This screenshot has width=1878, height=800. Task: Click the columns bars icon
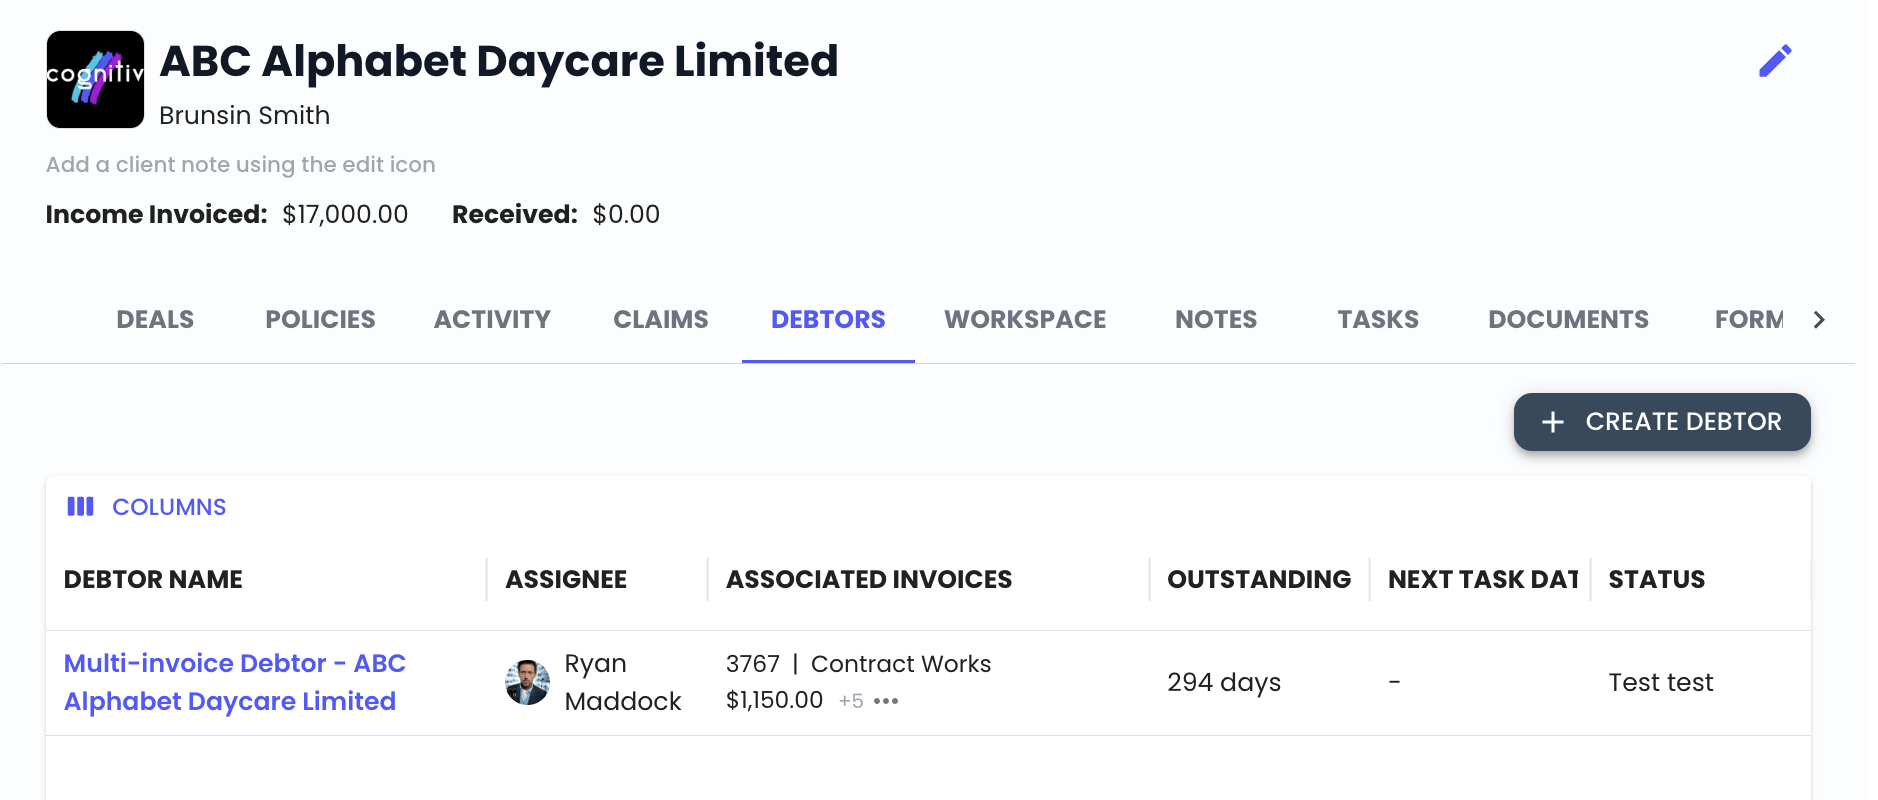80,506
